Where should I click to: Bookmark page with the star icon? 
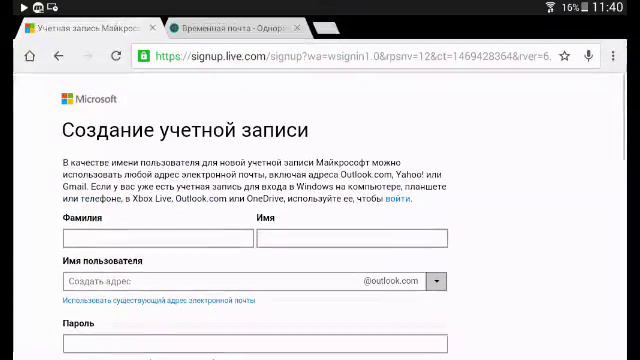564,56
